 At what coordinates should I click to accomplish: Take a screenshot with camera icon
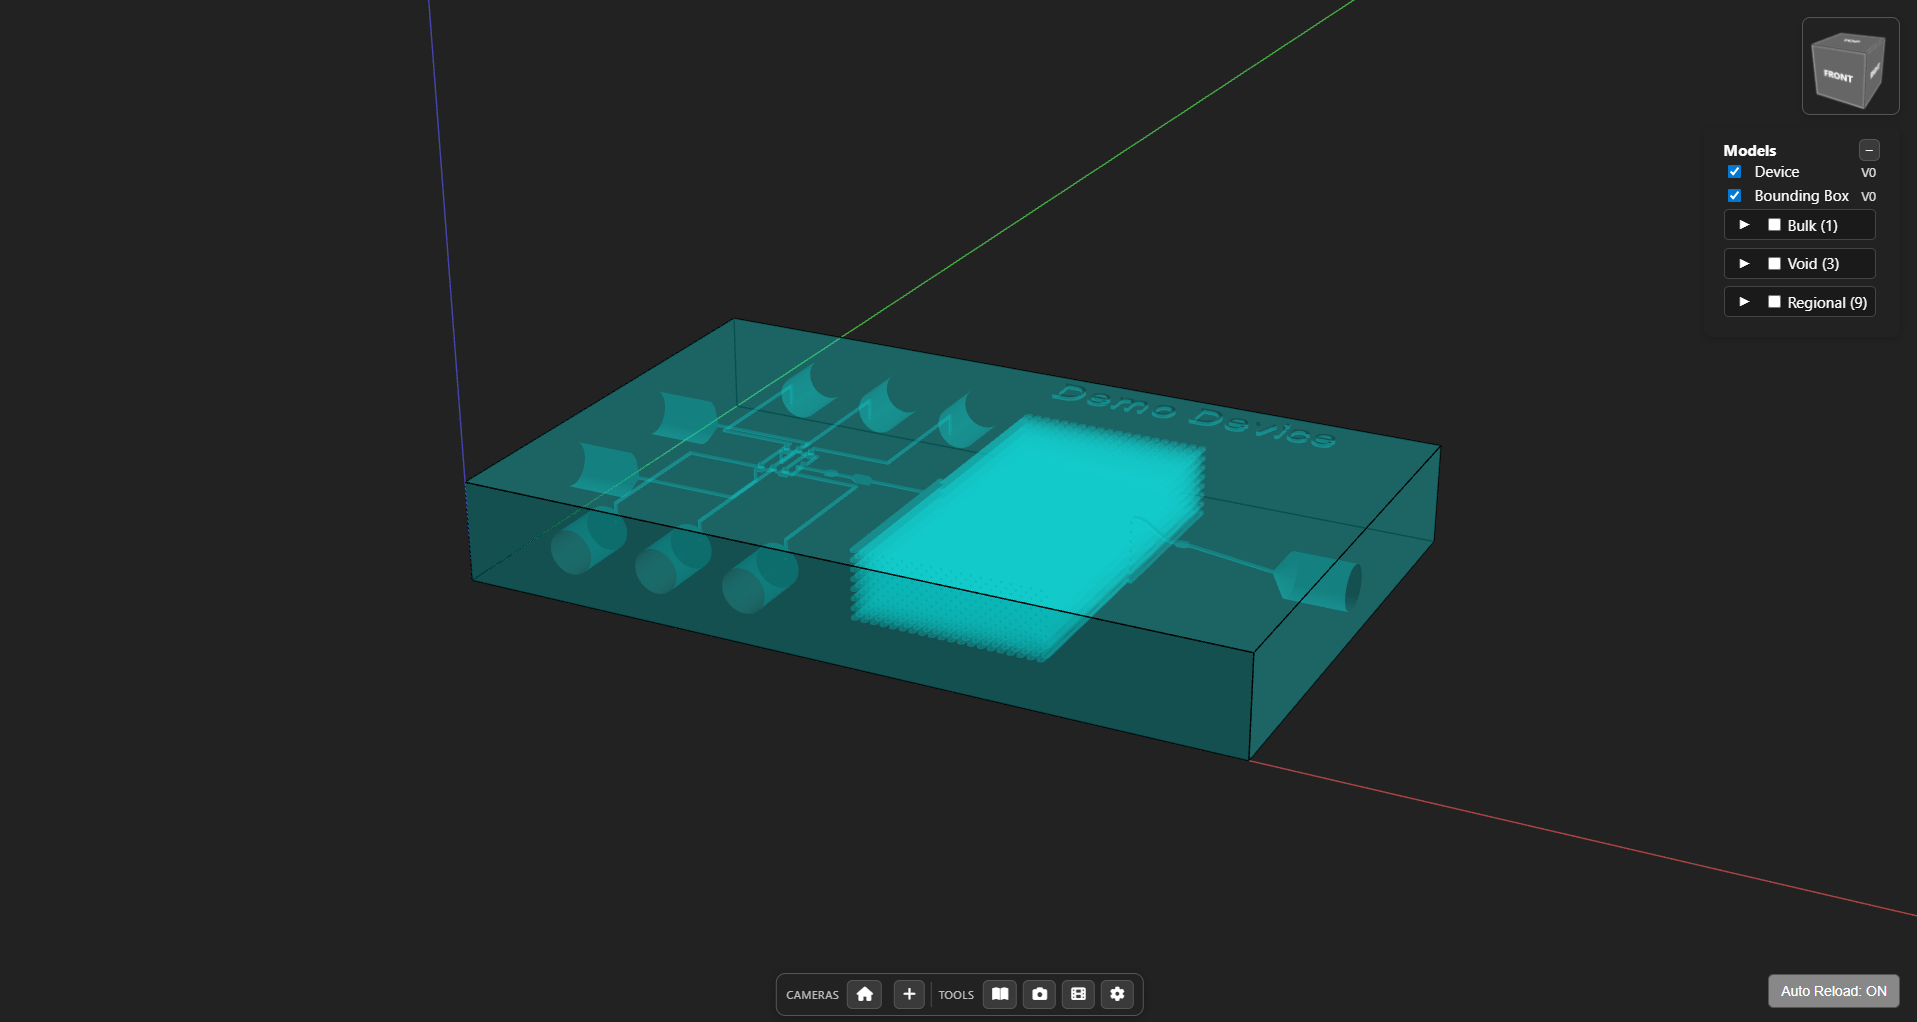pyautogui.click(x=1040, y=994)
